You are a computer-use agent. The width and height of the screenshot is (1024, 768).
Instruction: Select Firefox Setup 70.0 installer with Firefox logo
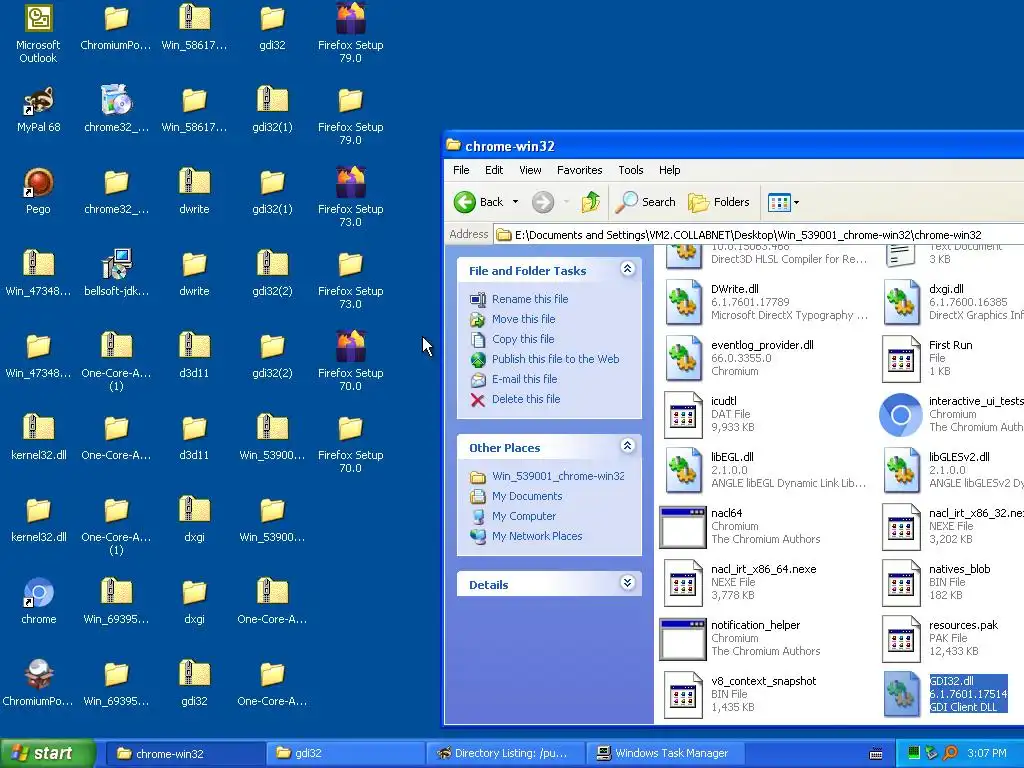(x=350, y=360)
